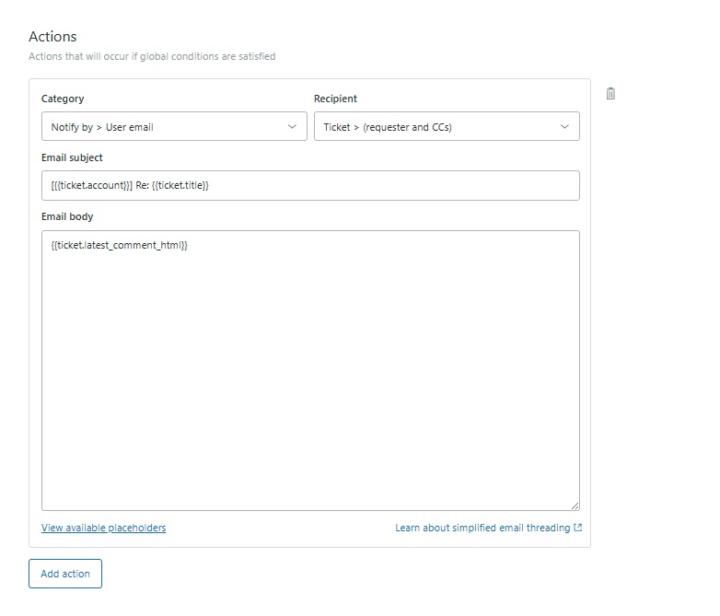Expand the Recipient dropdown chevron arrow
Screen dimensions: 720x616
pyautogui.click(x=564, y=127)
